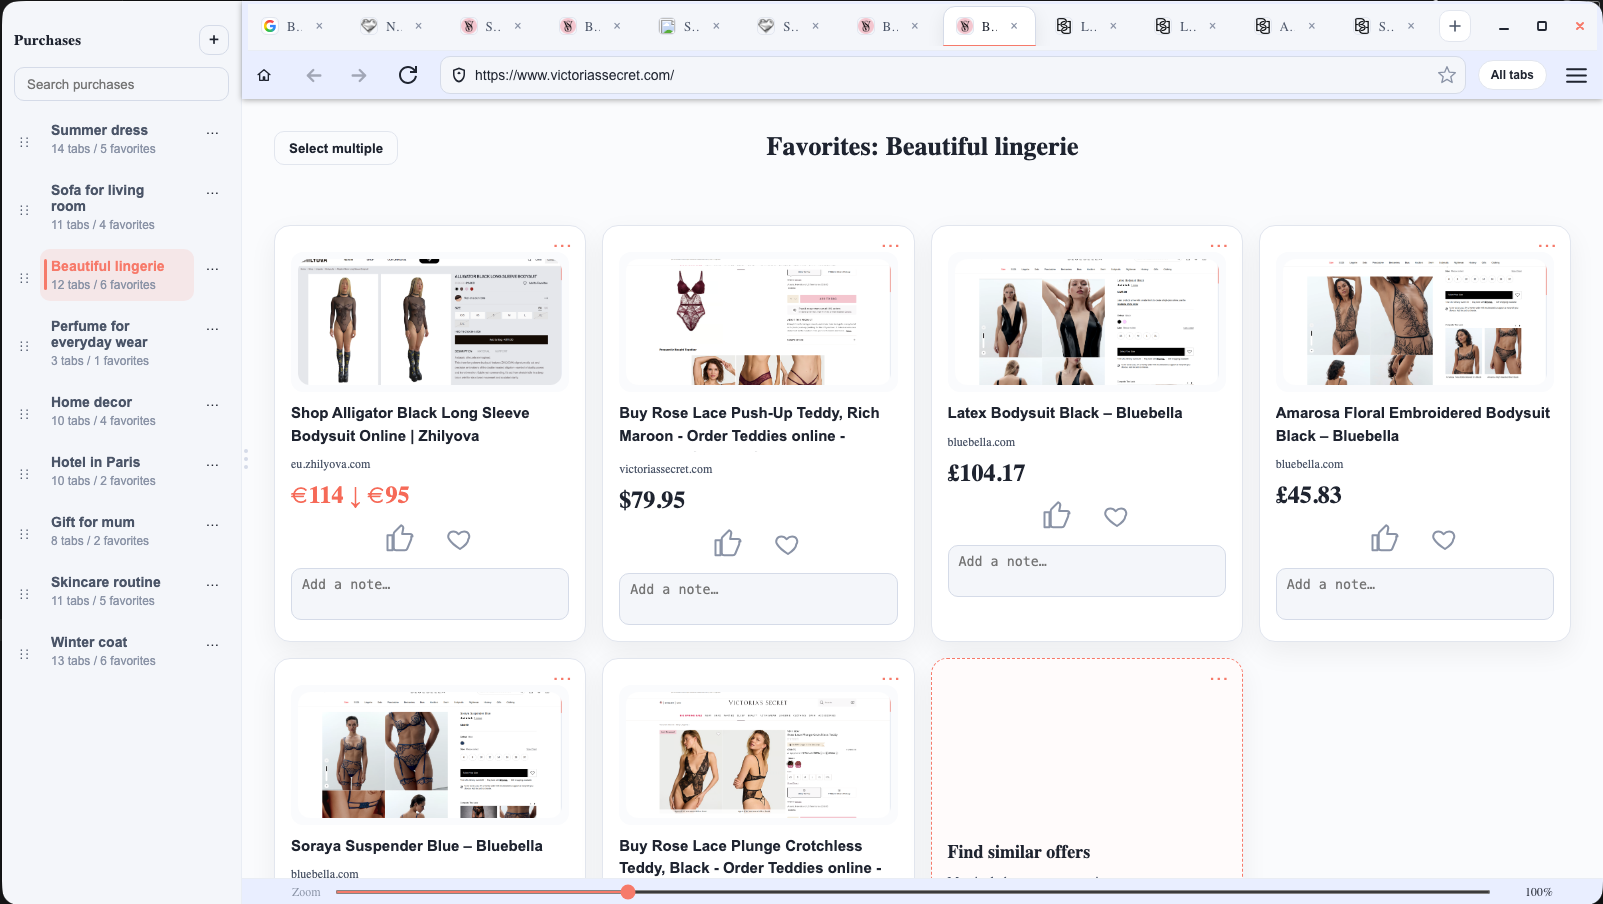Favorite the Amarosa Floral Bodysuit with heart
This screenshot has width=1603, height=904.
[1444, 540]
